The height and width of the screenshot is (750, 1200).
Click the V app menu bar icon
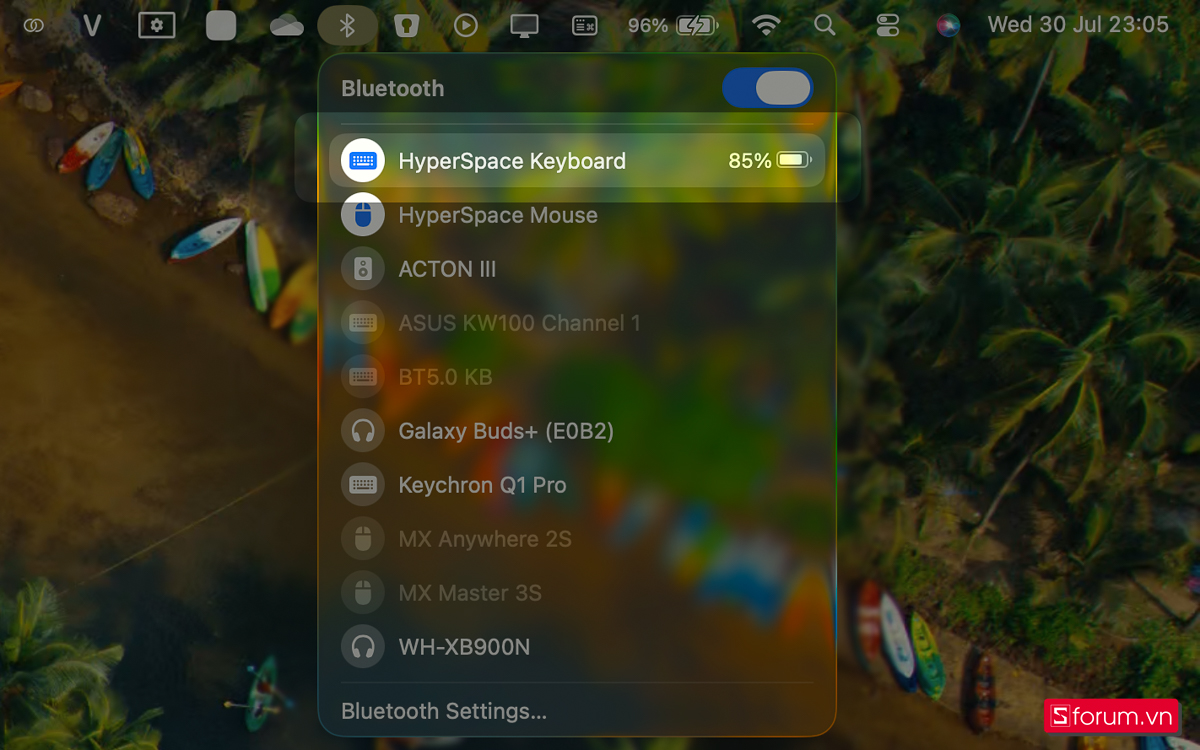click(x=92, y=25)
